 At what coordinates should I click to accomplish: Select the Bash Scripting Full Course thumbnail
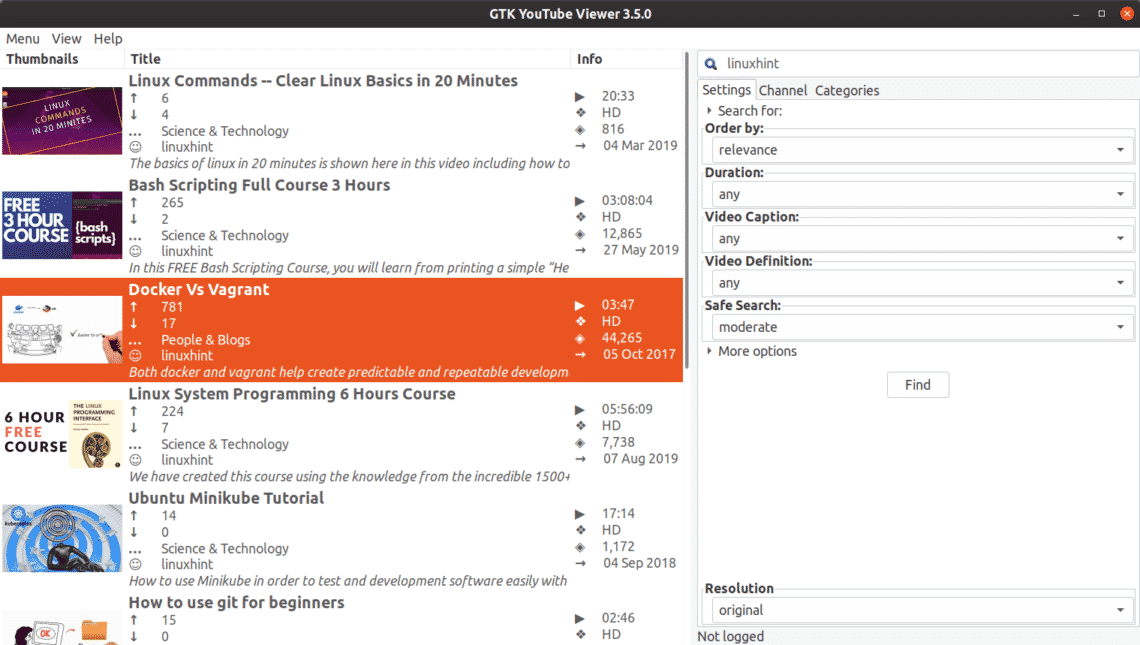62,225
